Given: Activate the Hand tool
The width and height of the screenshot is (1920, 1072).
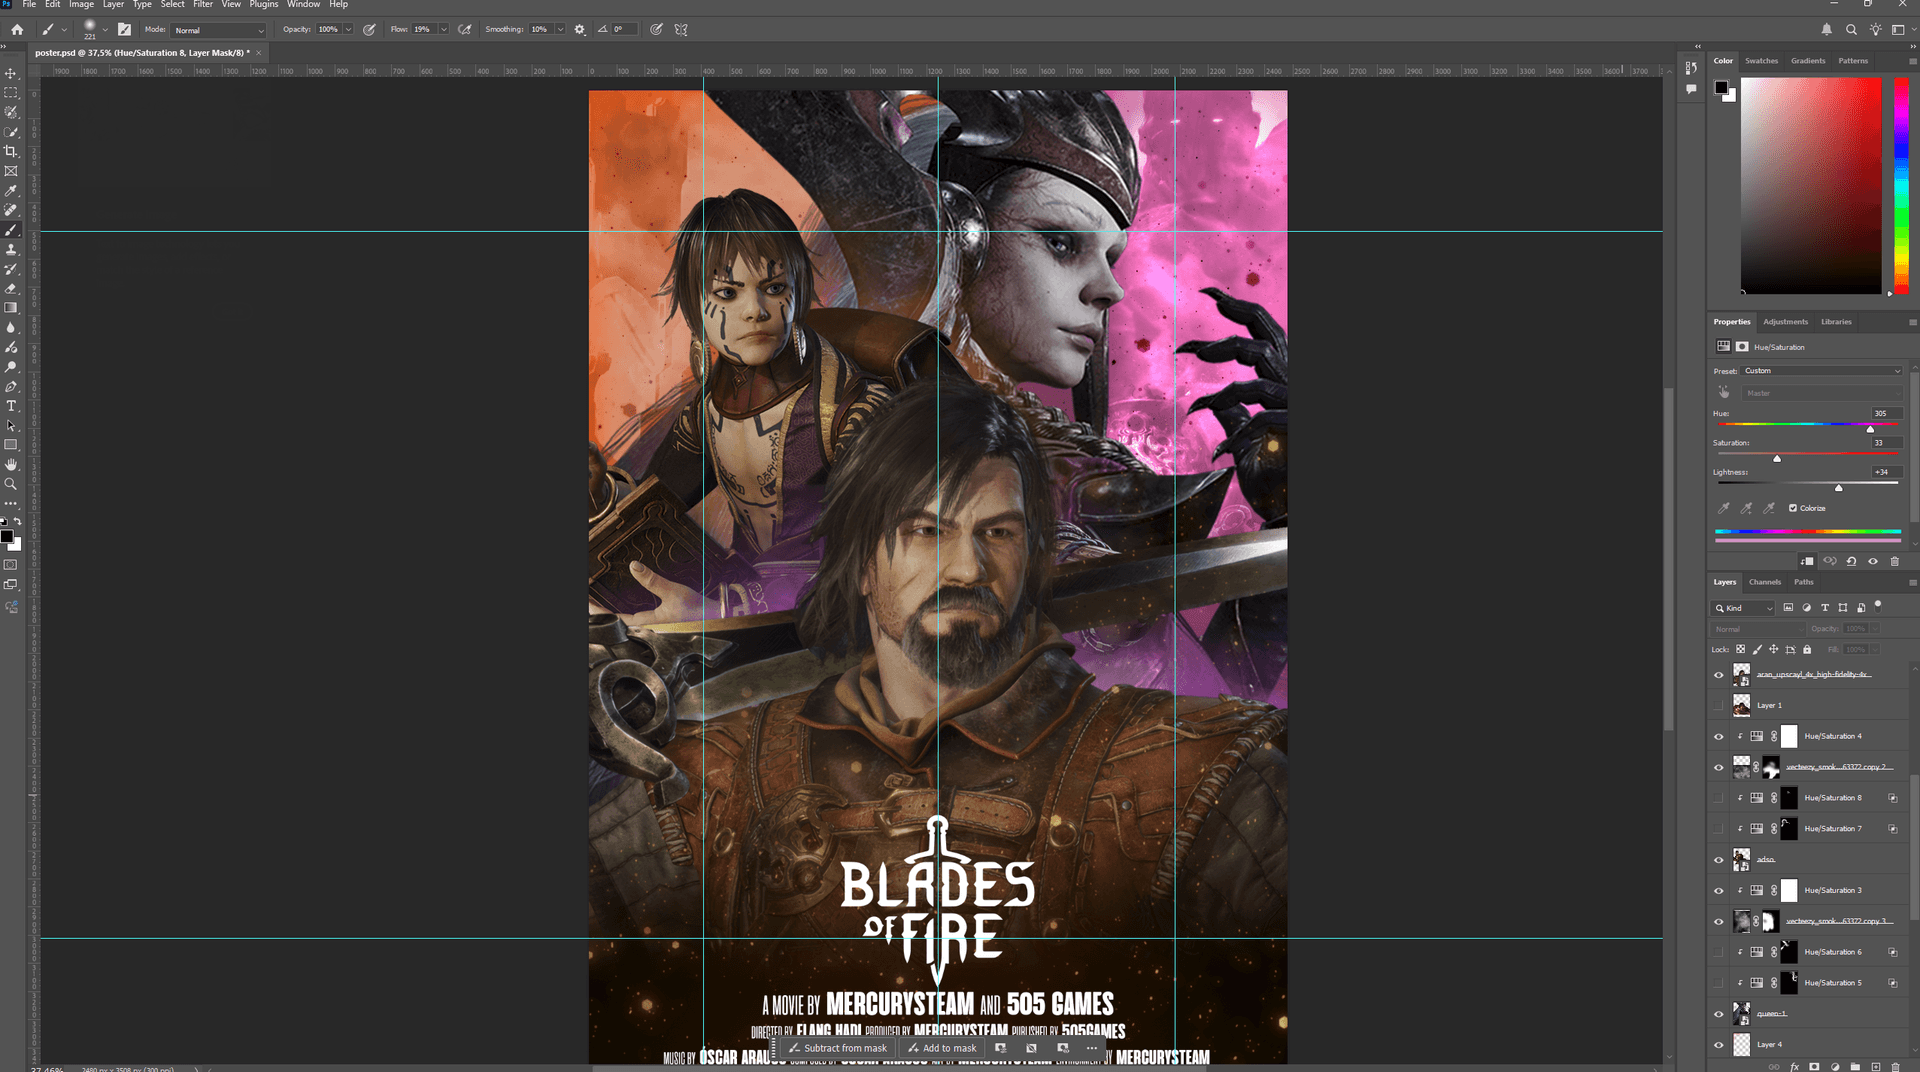Looking at the screenshot, I should point(11,465).
